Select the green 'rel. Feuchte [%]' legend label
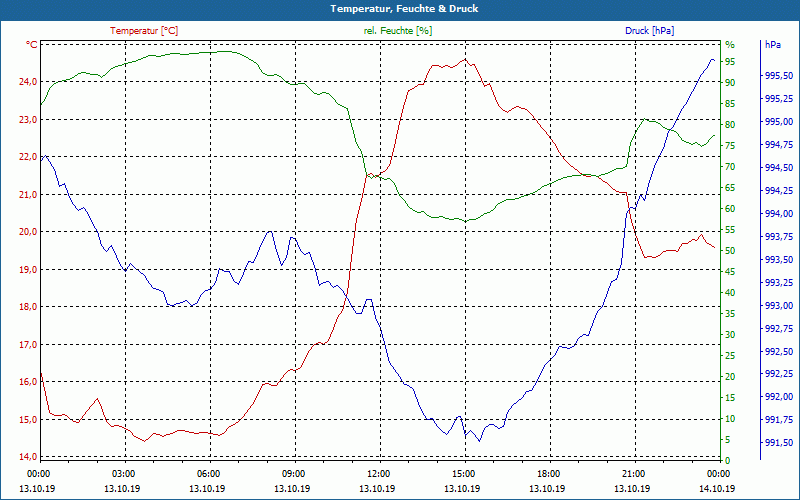 (x=397, y=31)
